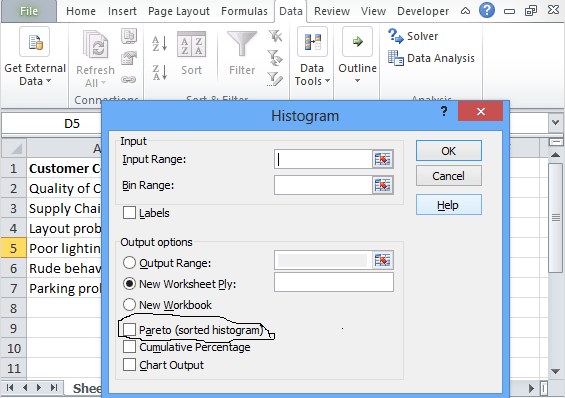Viewport: 565px width, 398px height.
Task: Switch to the Formulas ribbon tab
Action: (244, 11)
